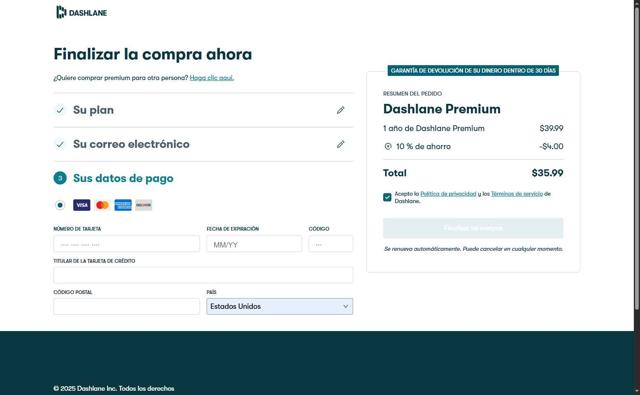Click the American Express logo

point(123,205)
